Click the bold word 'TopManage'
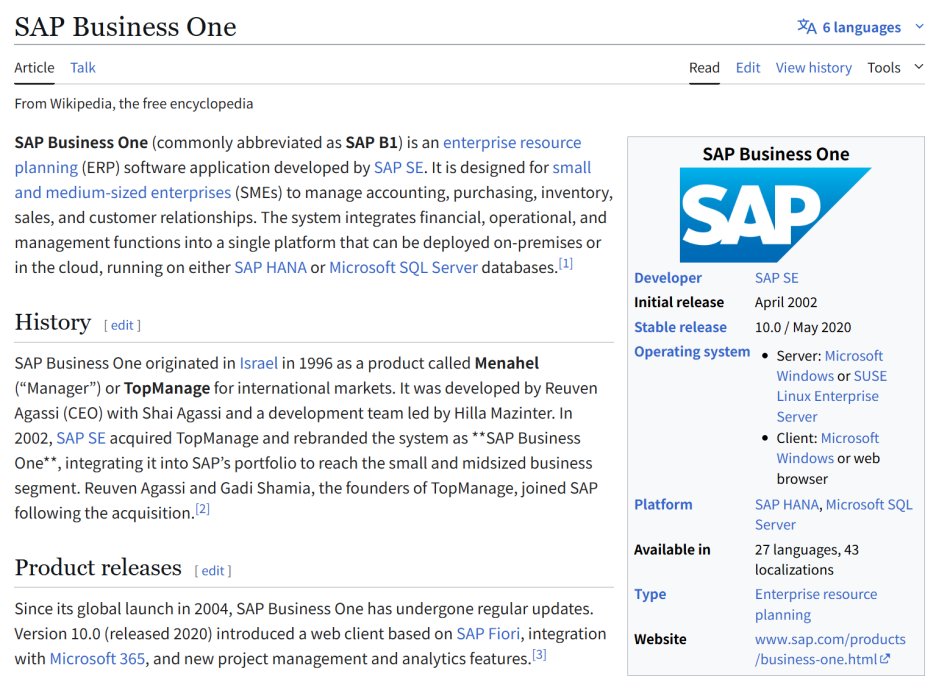Image resolution: width=936 pixels, height=688 pixels. (167, 388)
